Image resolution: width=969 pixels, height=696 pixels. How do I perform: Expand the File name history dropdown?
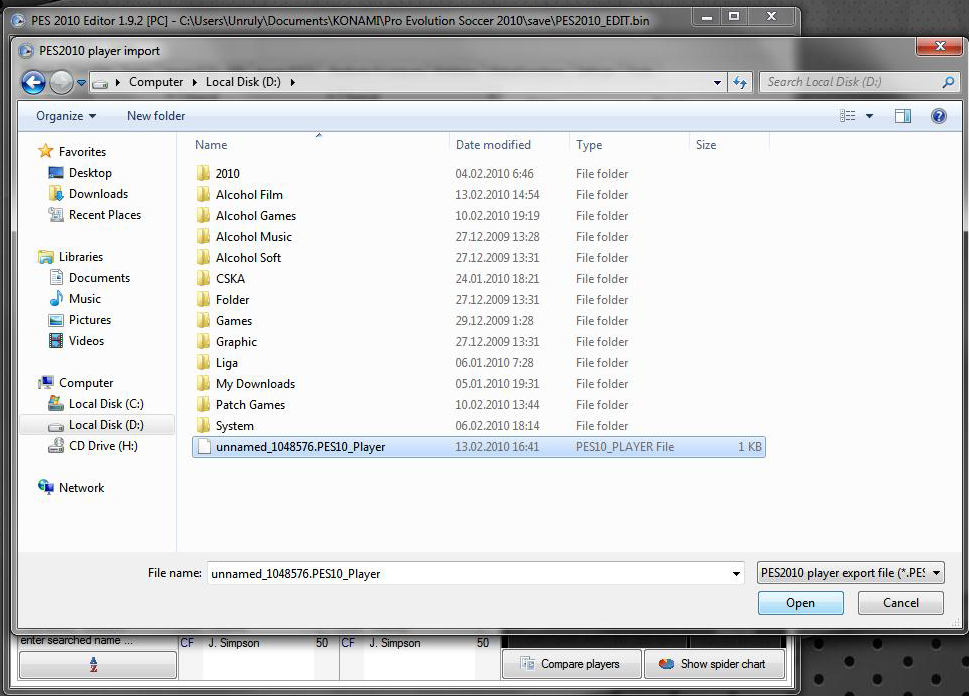tap(736, 574)
